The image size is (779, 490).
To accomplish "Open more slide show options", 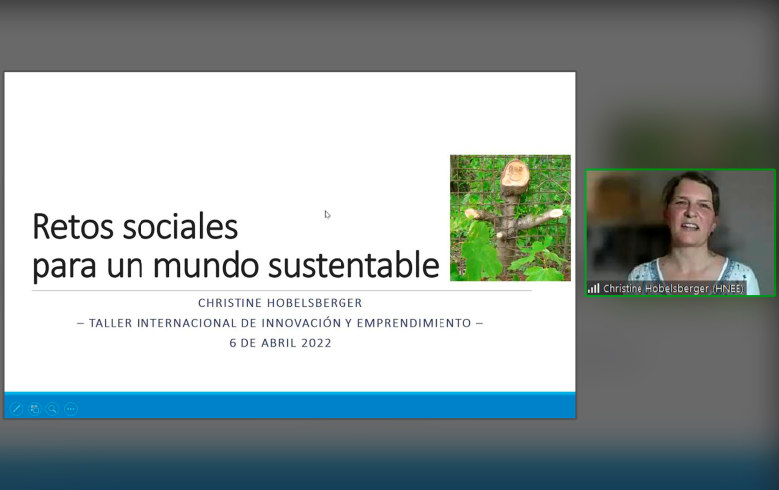I will point(71,409).
